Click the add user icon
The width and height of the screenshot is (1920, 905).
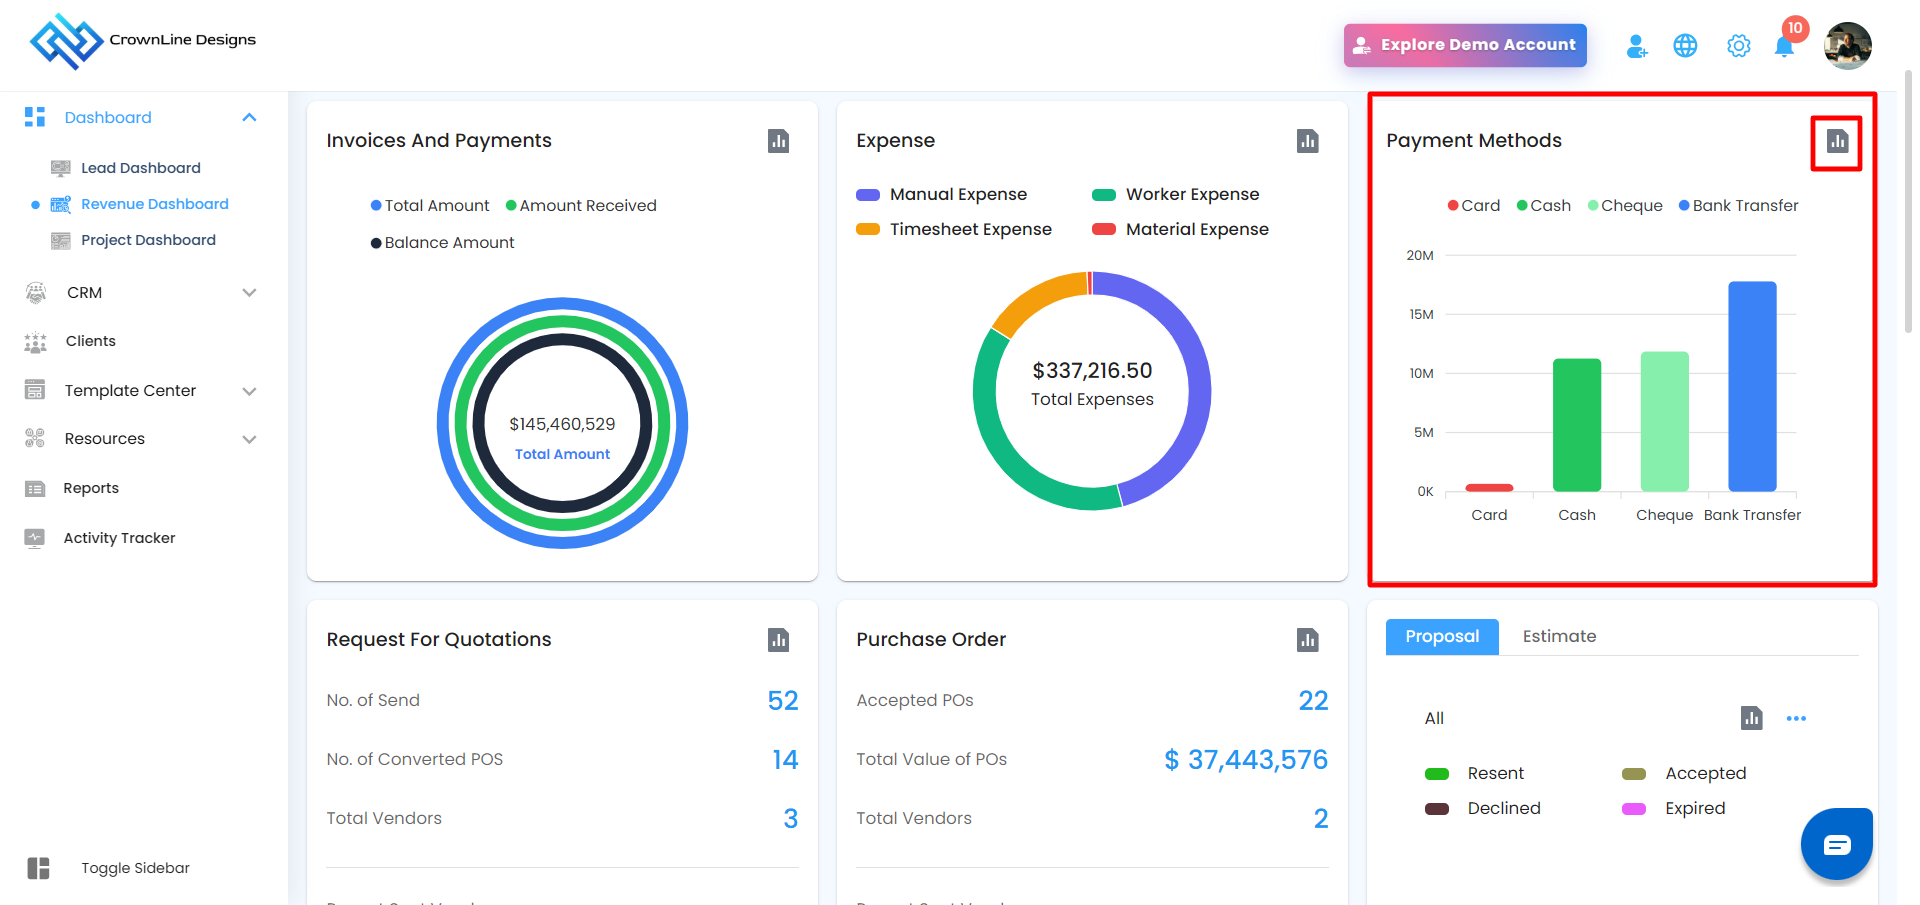[x=1636, y=46]
